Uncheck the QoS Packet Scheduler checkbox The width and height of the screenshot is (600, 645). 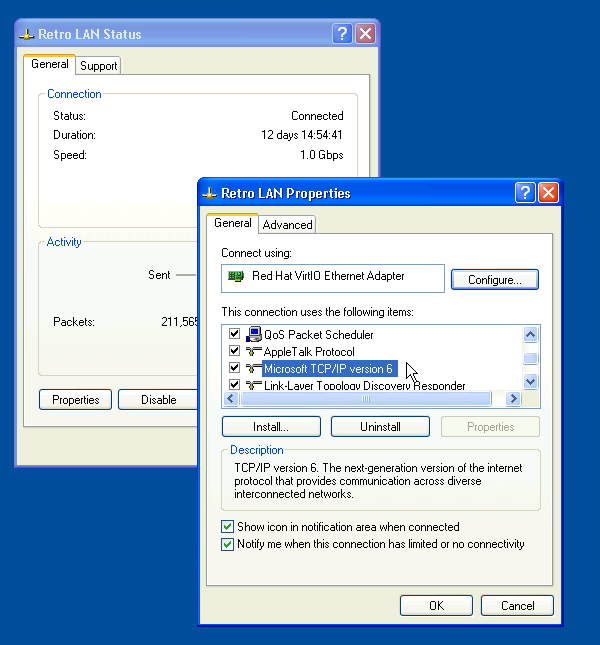(234, 335)
